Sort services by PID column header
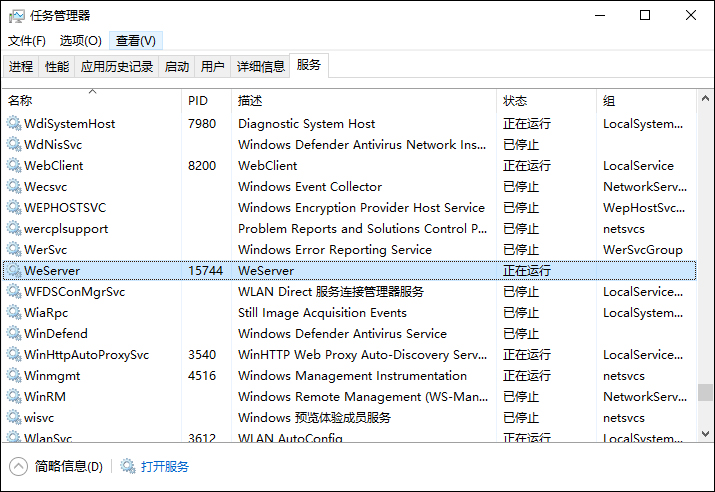The height and width of the screenshot is (492, 715). 207,101
